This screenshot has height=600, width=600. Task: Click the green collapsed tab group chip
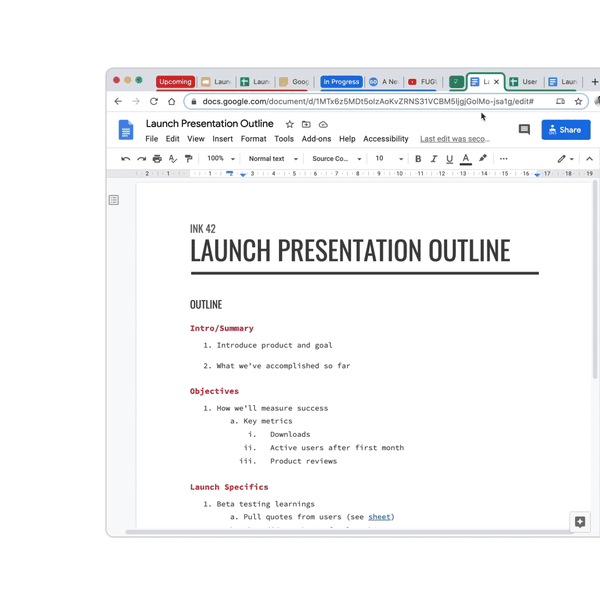point(456,82)
